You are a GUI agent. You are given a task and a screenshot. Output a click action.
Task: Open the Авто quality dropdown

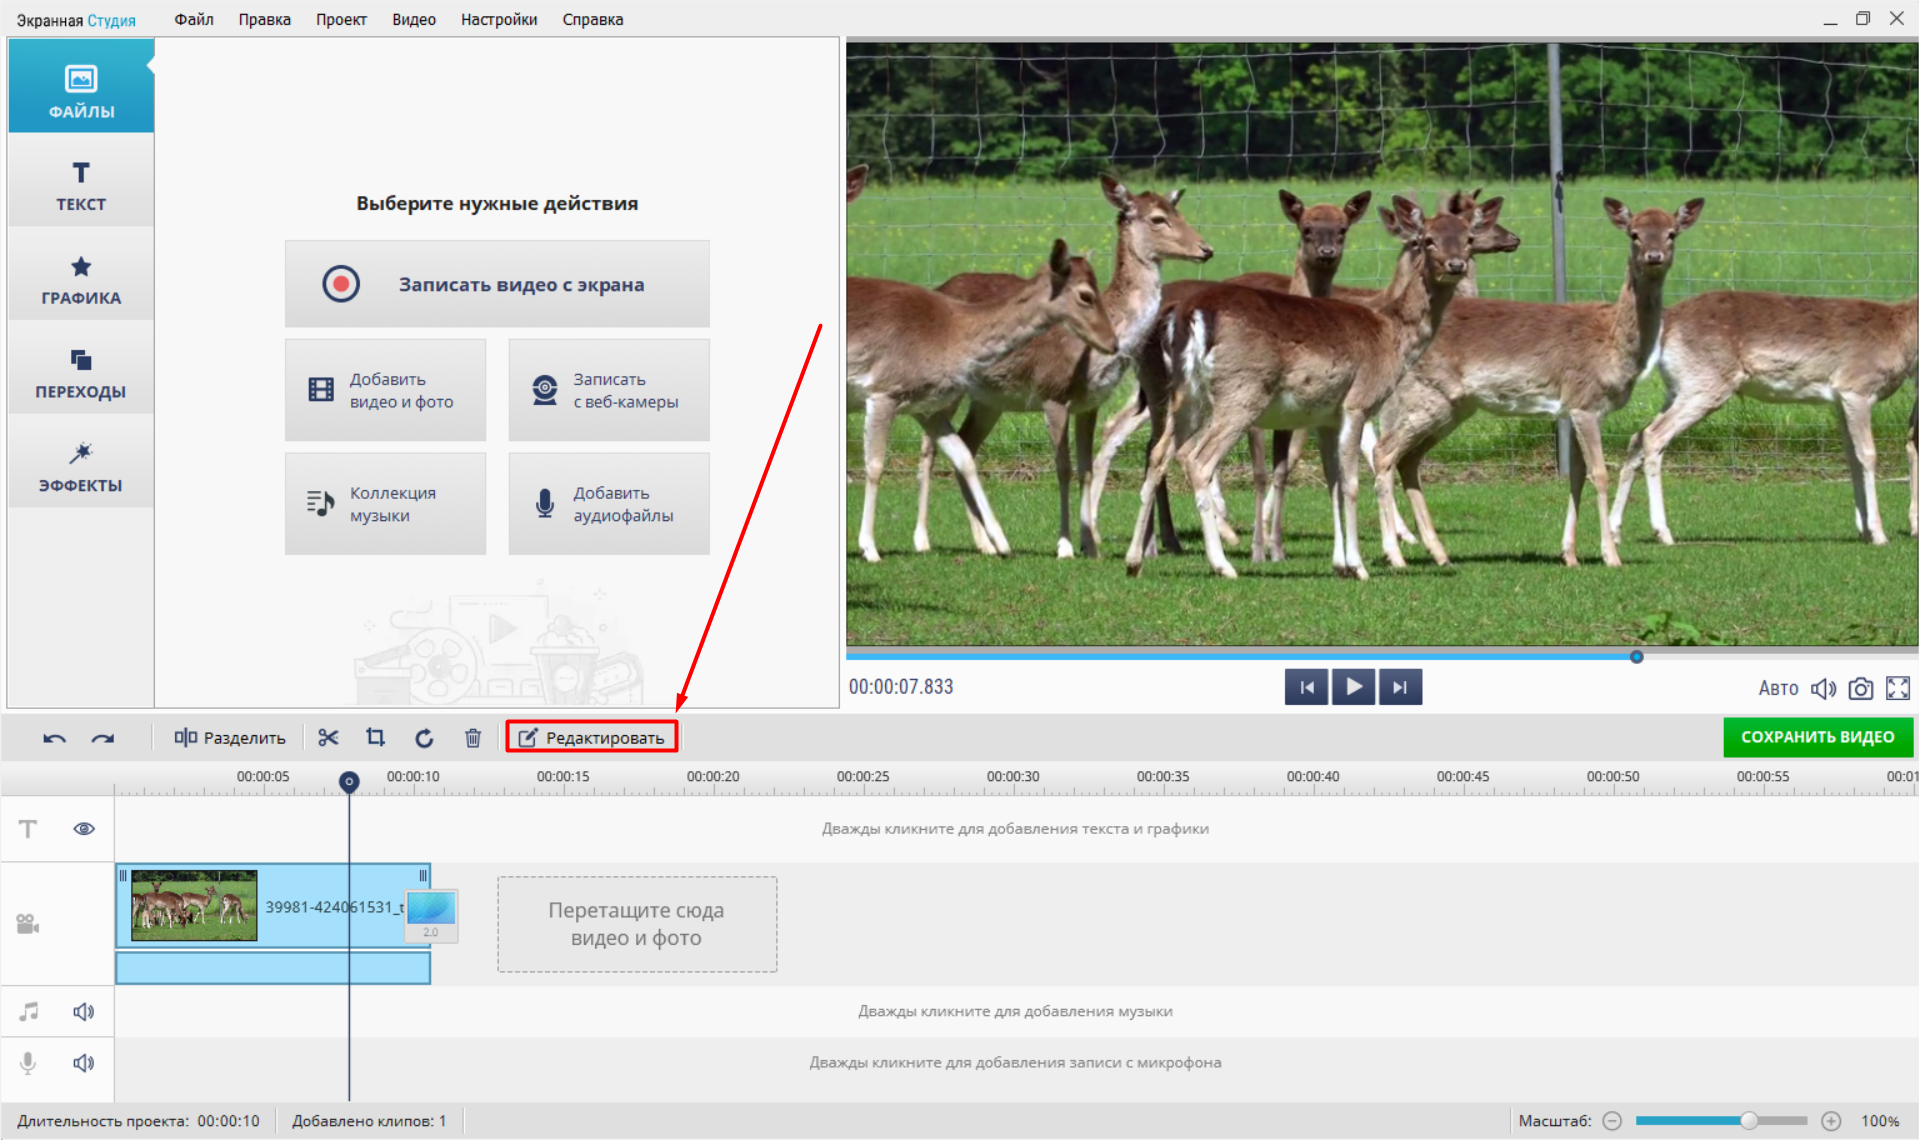click(x=1777, y=688)
